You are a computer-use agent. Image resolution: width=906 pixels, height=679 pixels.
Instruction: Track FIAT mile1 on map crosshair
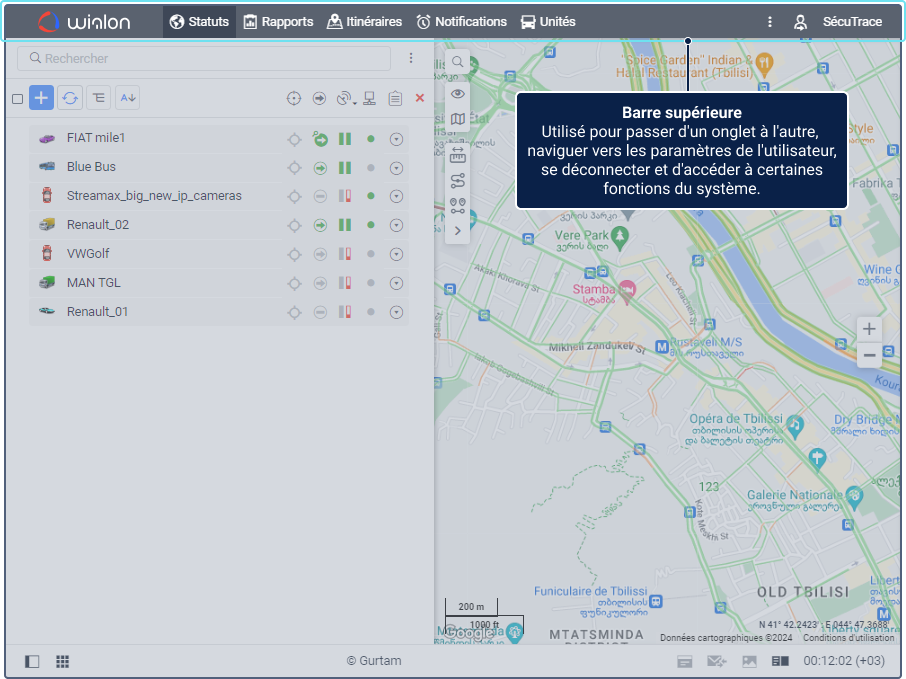coord(294,139)
